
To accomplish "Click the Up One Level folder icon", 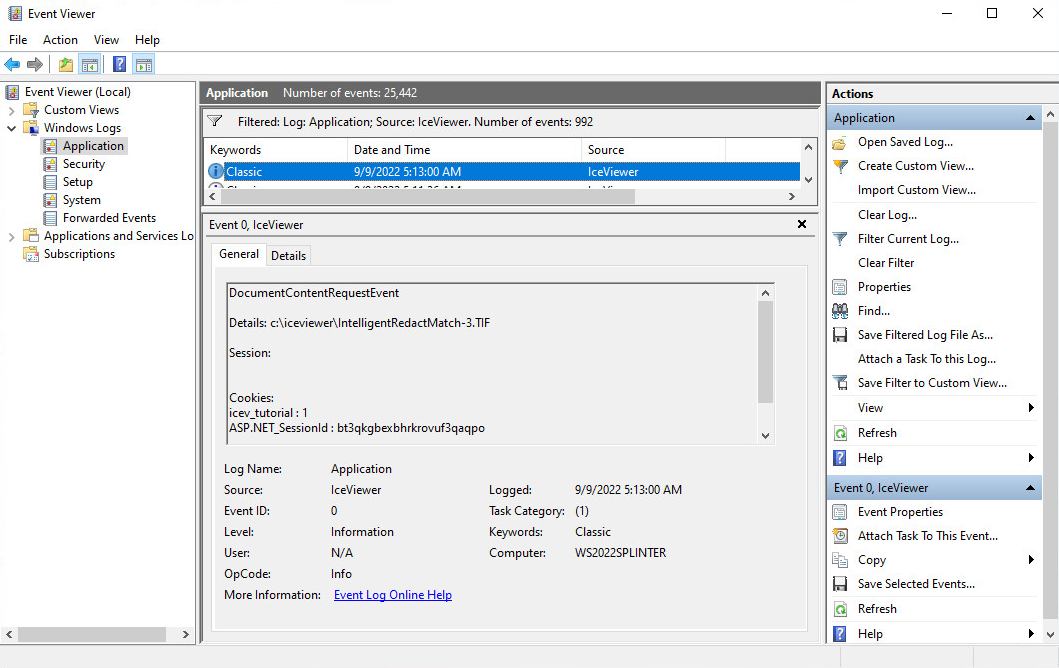I will (x=65, y=65).
